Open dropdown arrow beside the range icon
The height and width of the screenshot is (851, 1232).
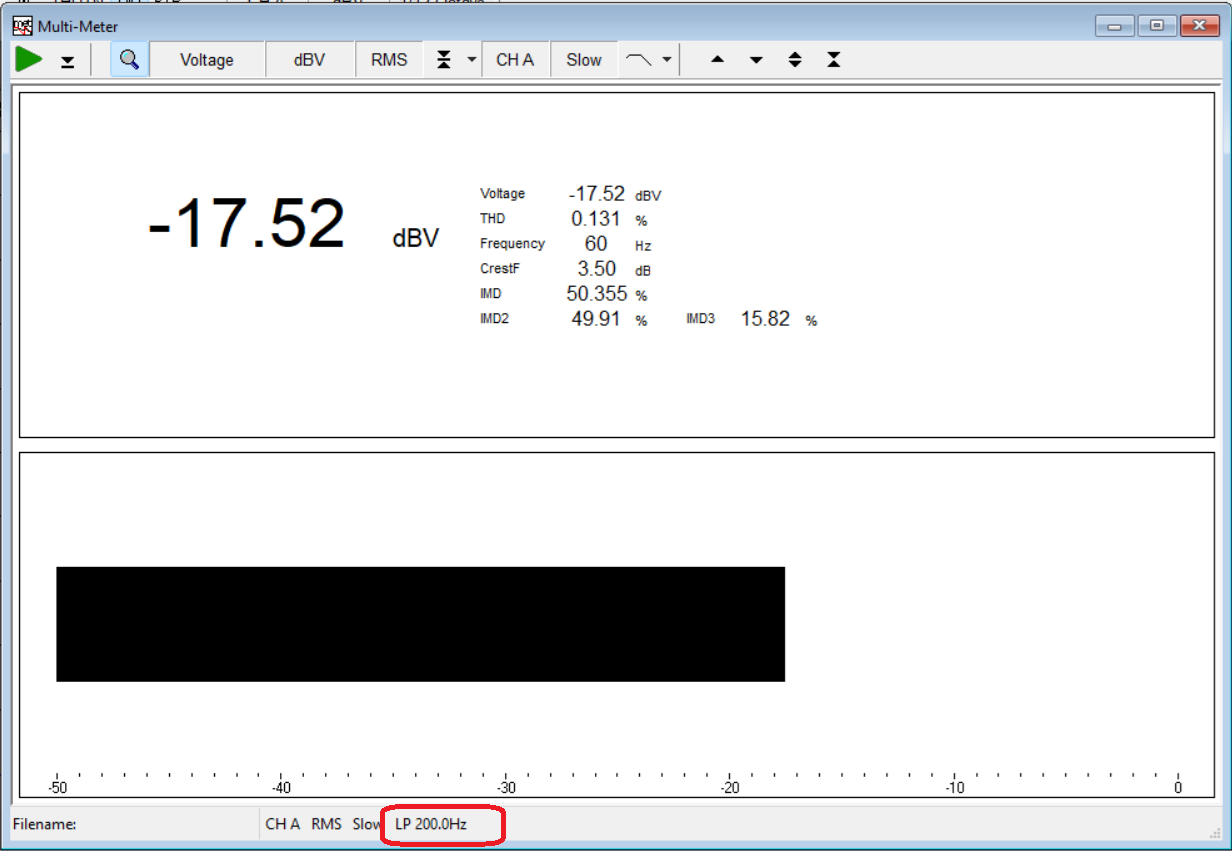point(472,60)
